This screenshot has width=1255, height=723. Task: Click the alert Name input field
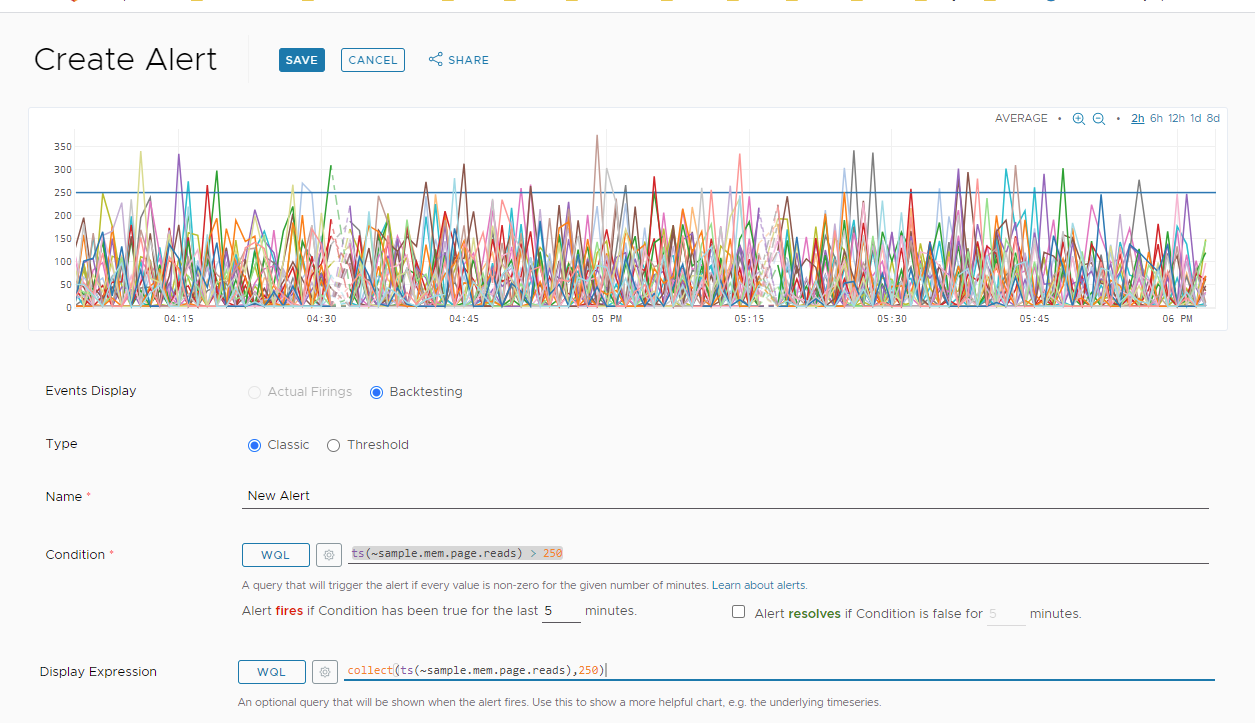click(727, 496)
